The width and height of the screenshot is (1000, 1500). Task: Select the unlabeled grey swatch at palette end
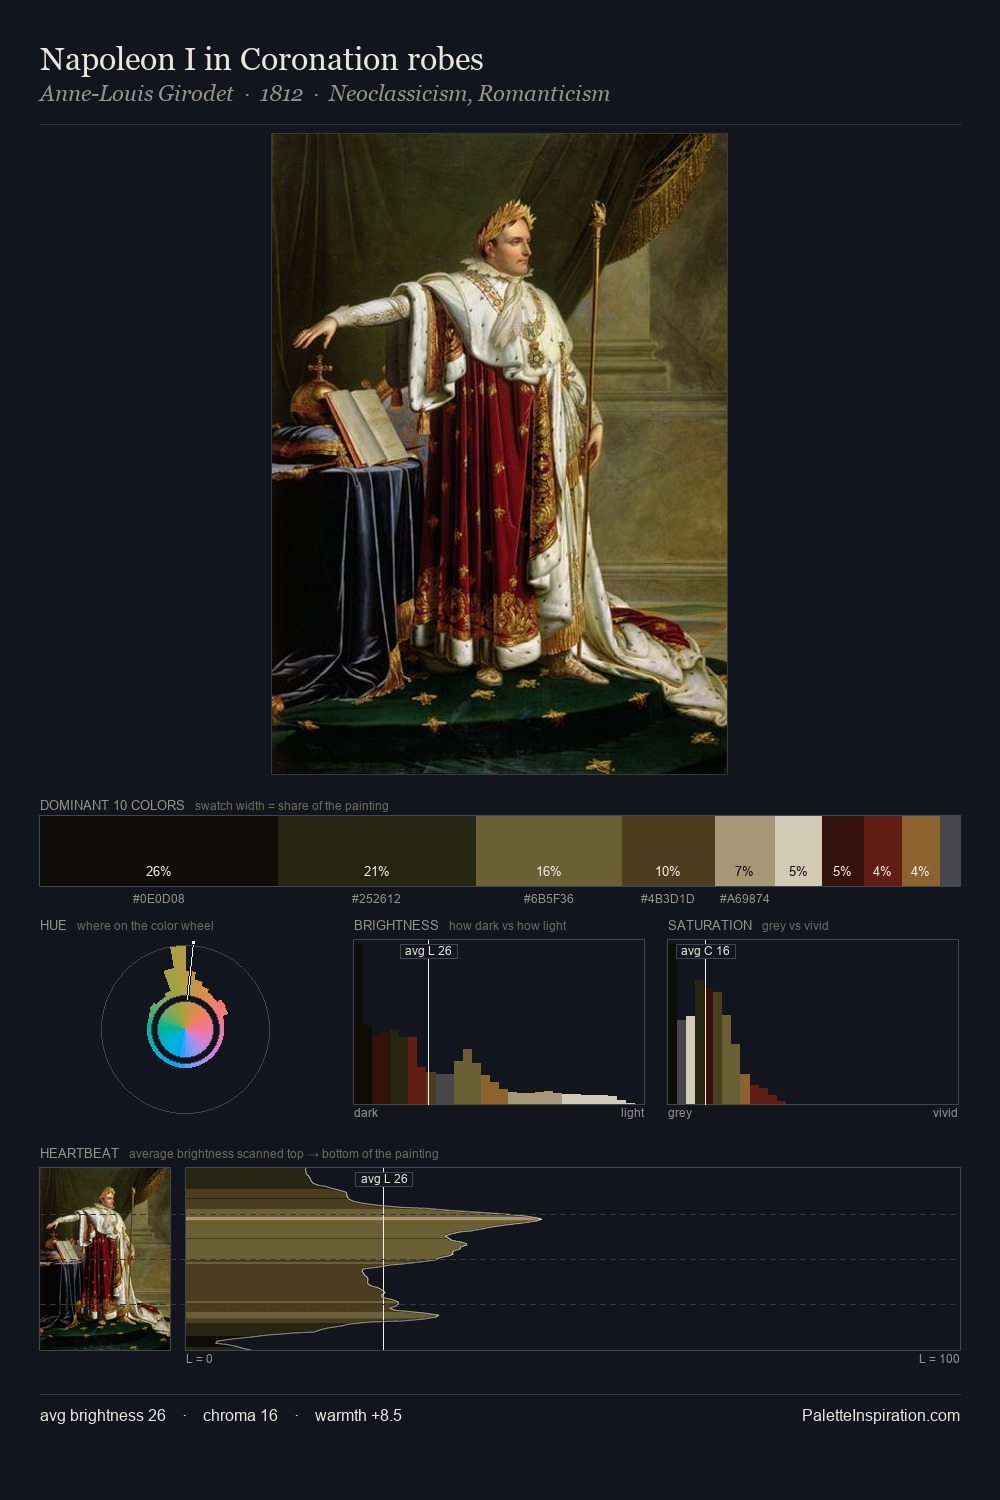coord(950,851)
